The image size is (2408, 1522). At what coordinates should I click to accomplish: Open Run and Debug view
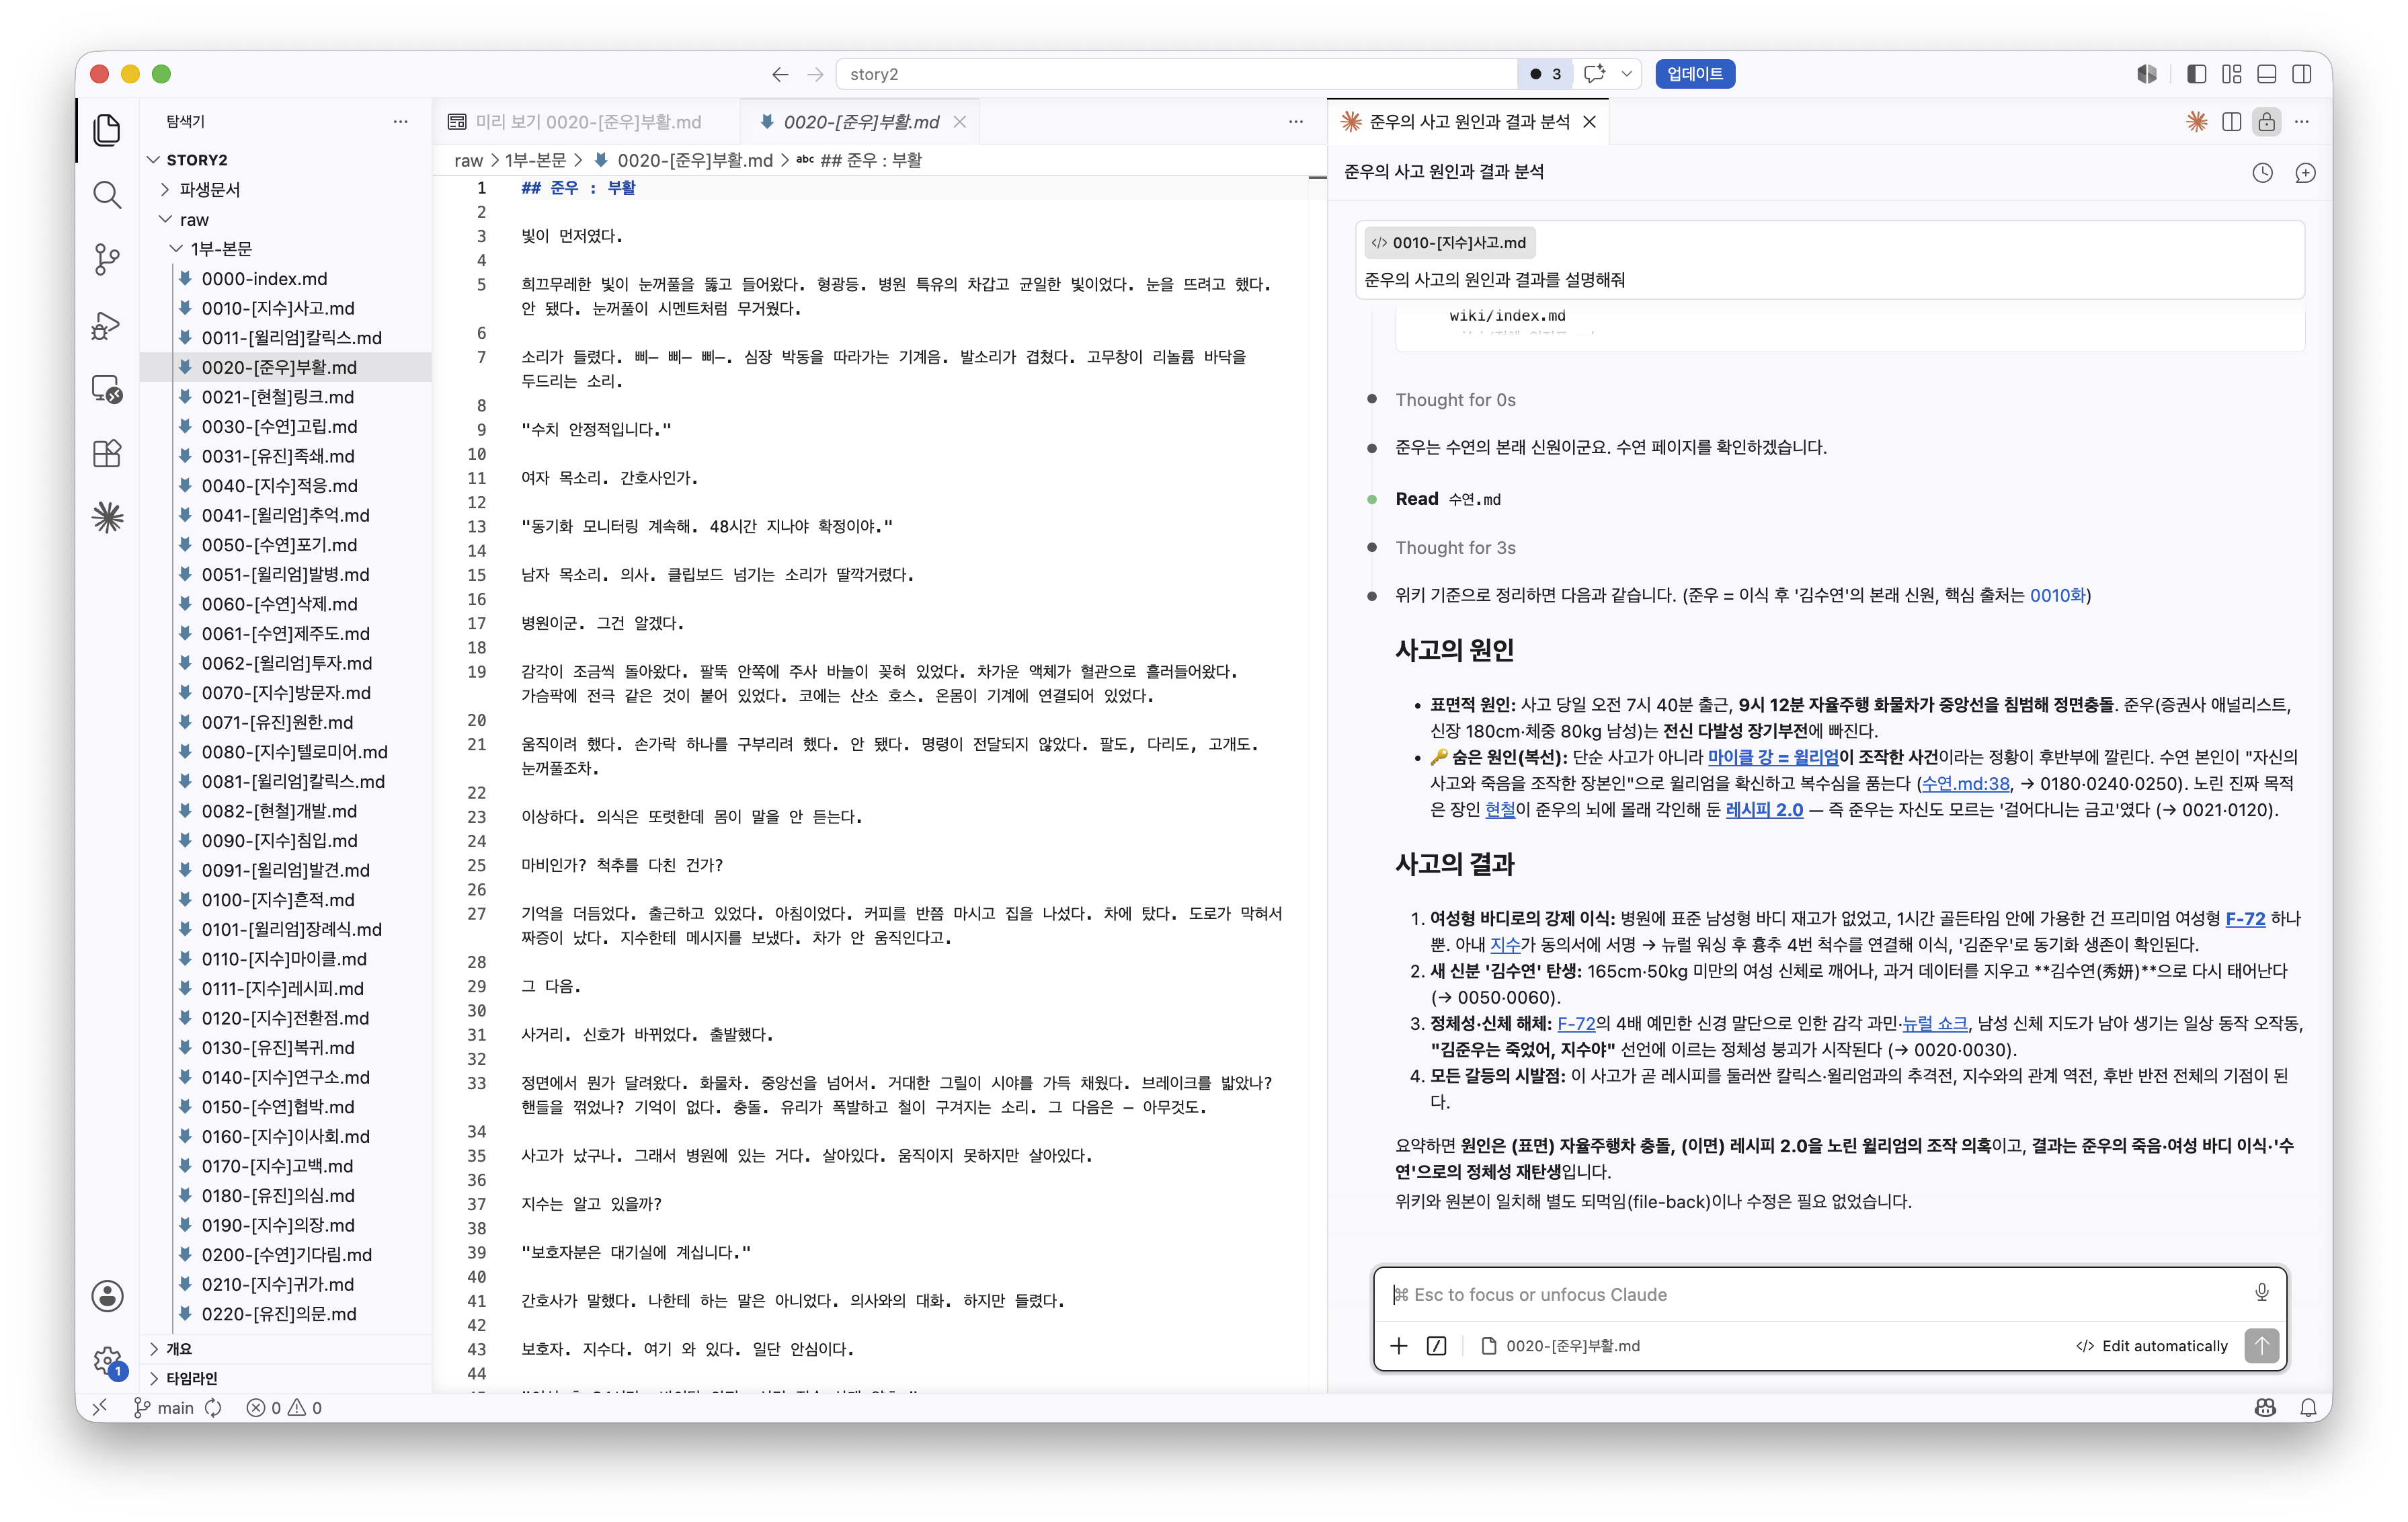(107, 324)
